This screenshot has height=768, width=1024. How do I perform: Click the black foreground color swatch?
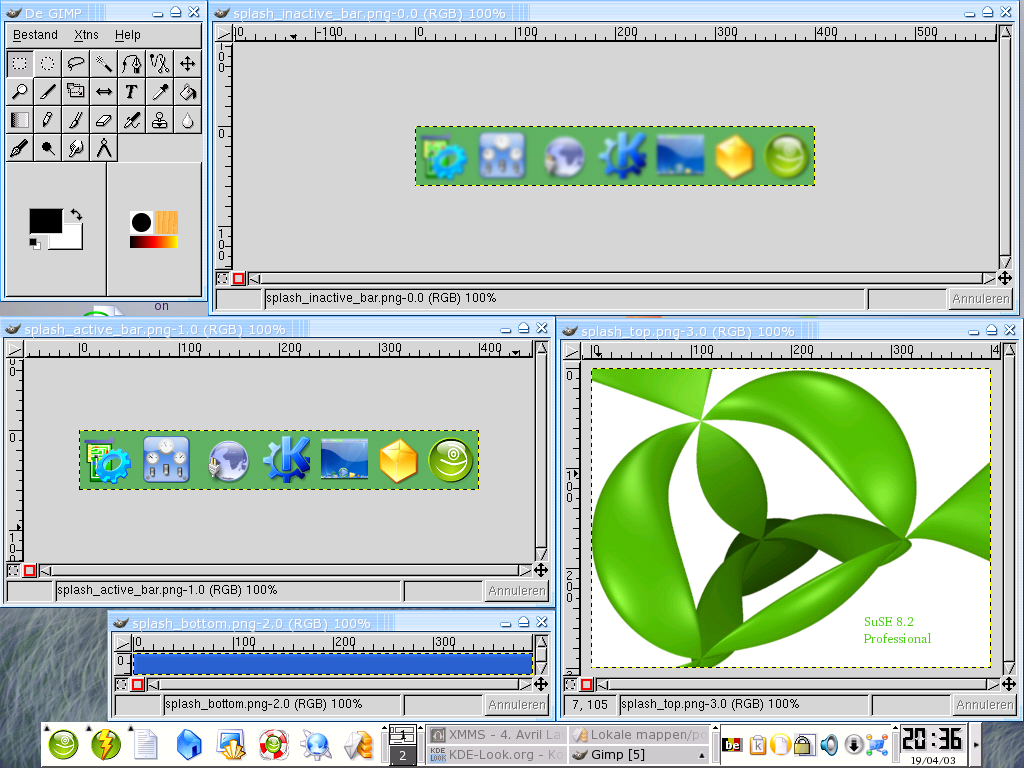pyautogui.click(x=46, y=221)
